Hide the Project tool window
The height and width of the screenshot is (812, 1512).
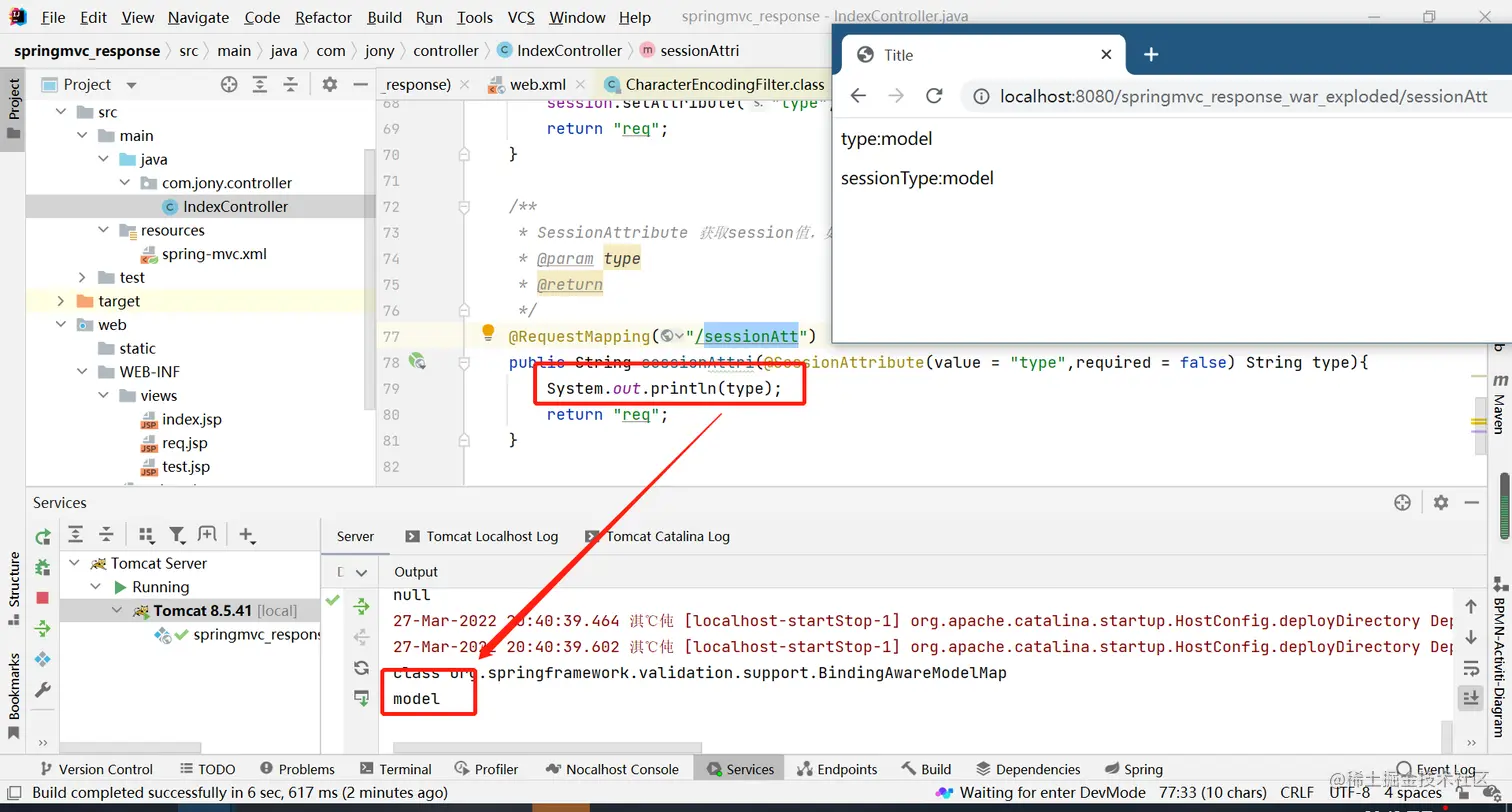[359, 85]
